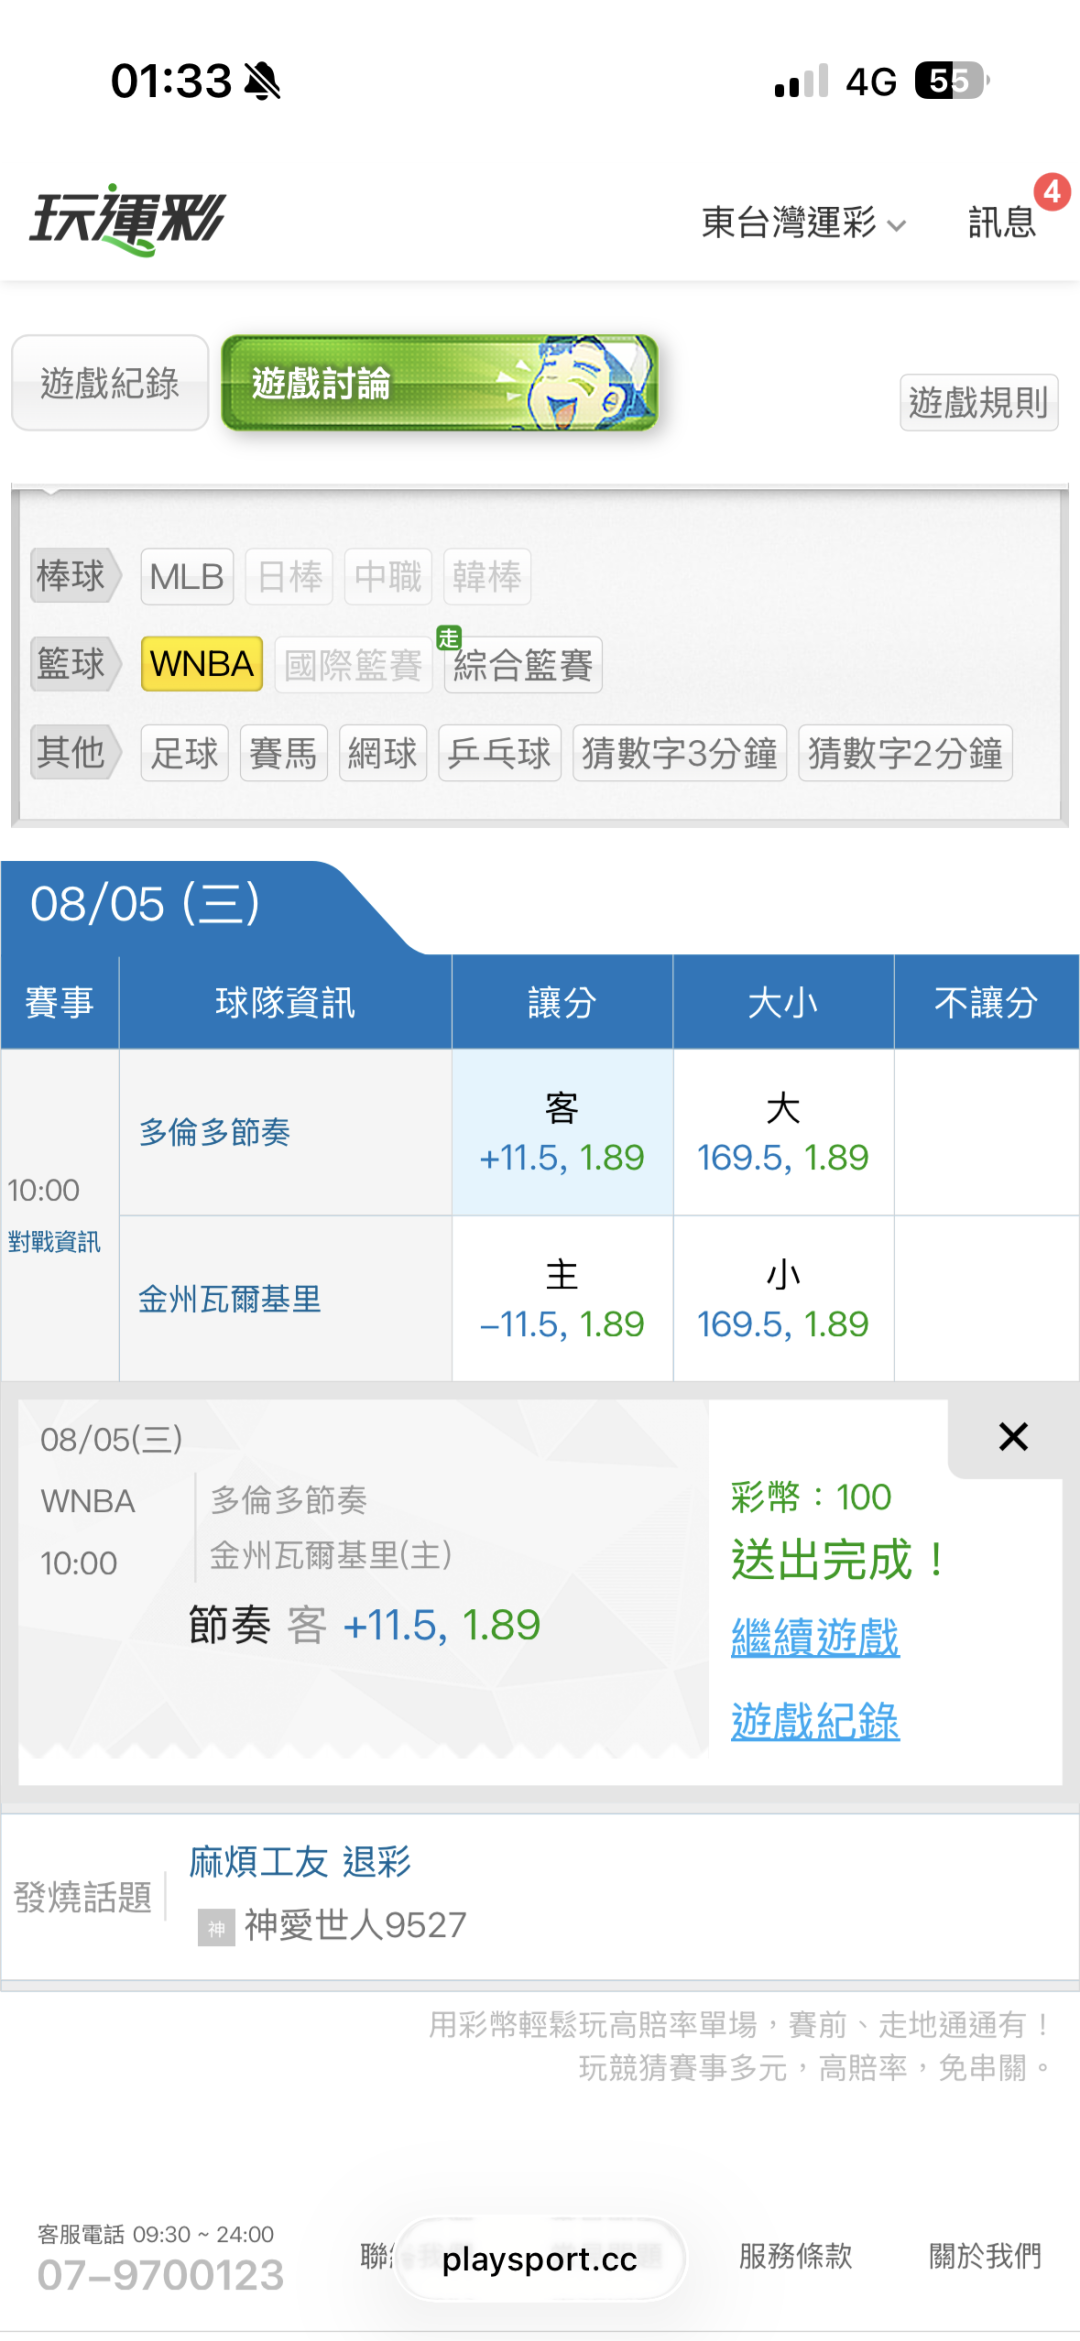
Task: Close the bet confirmation slip
Action: [1013, 1437]
